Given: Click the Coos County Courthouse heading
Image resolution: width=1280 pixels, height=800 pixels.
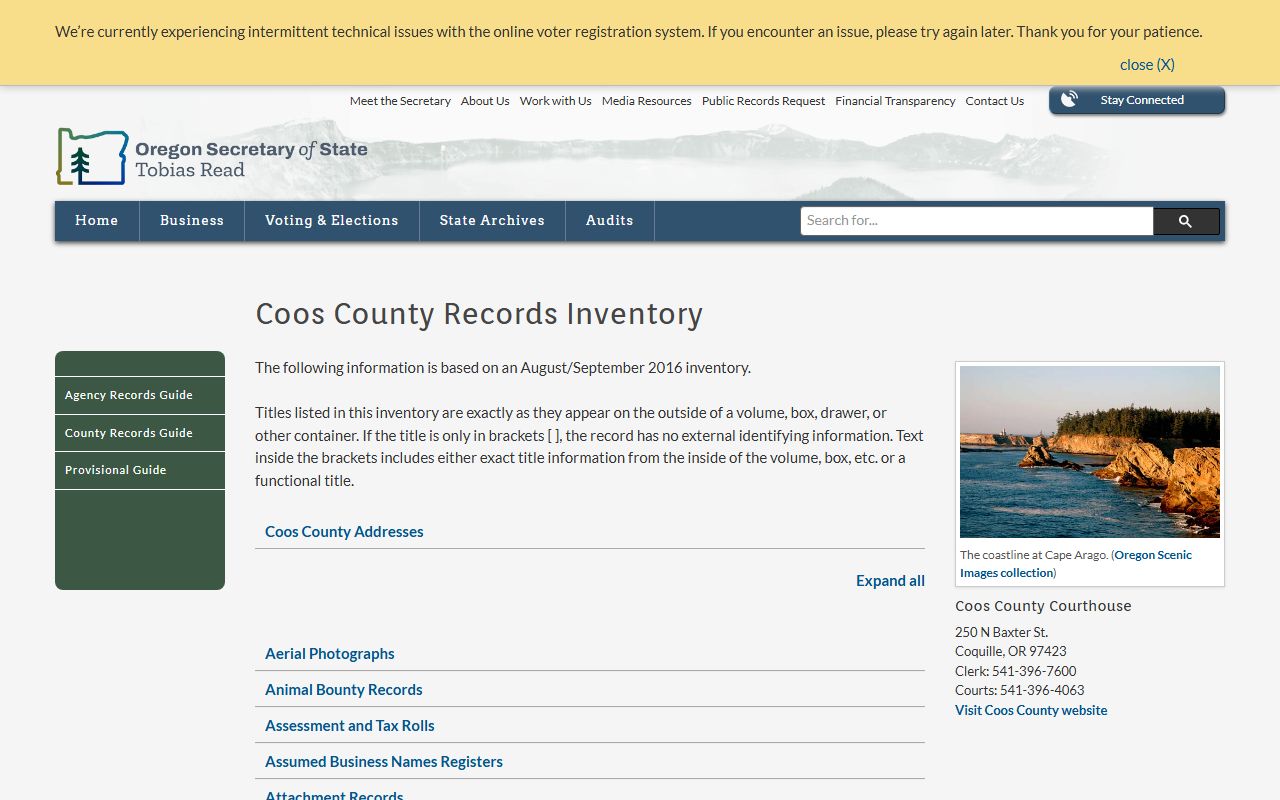Looking at the screenshot, I should [x=1043, y=606].
